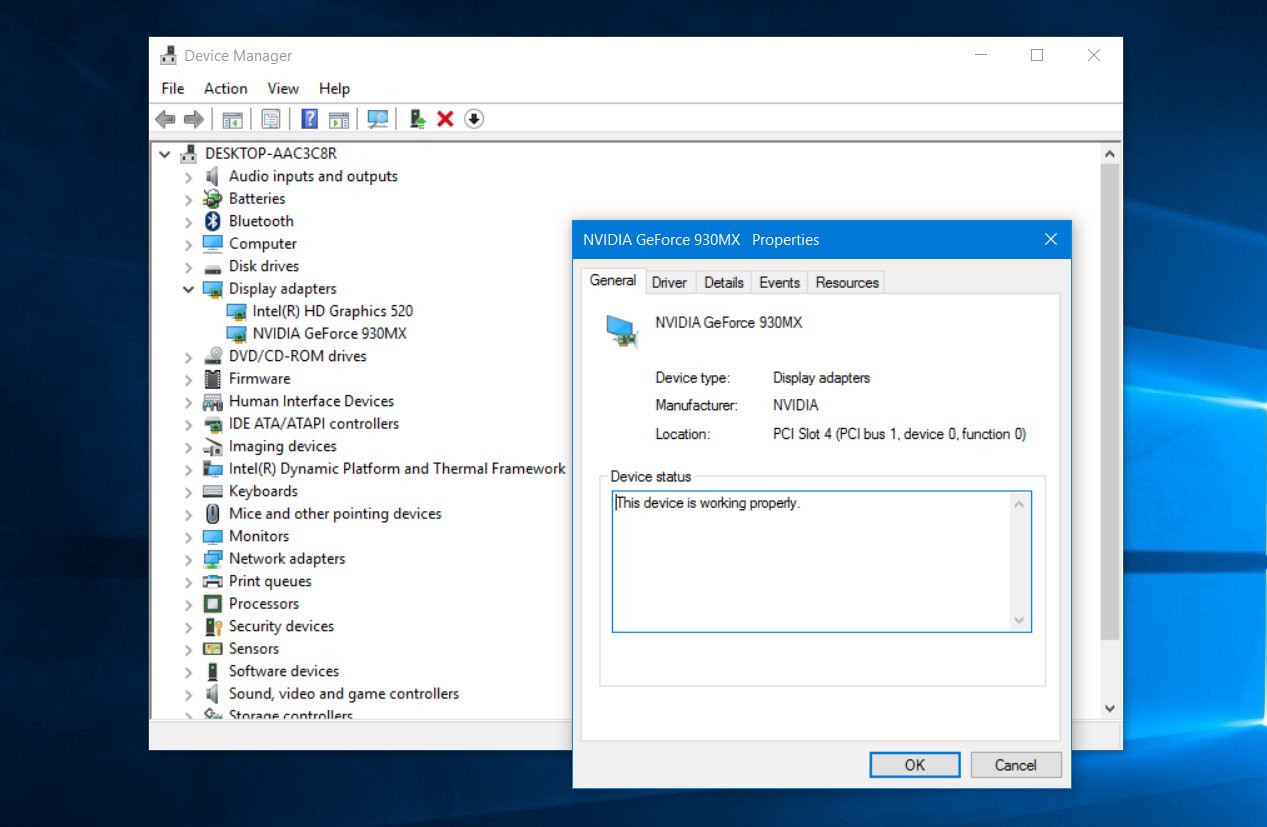
Task: Click the display adapter icon in the General tab
Action: click(622, 331)
